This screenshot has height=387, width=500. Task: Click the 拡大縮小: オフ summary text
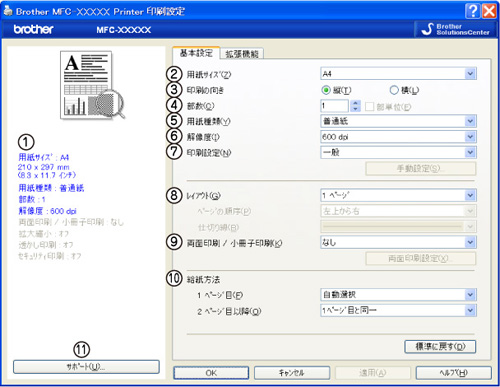point(44,233)
